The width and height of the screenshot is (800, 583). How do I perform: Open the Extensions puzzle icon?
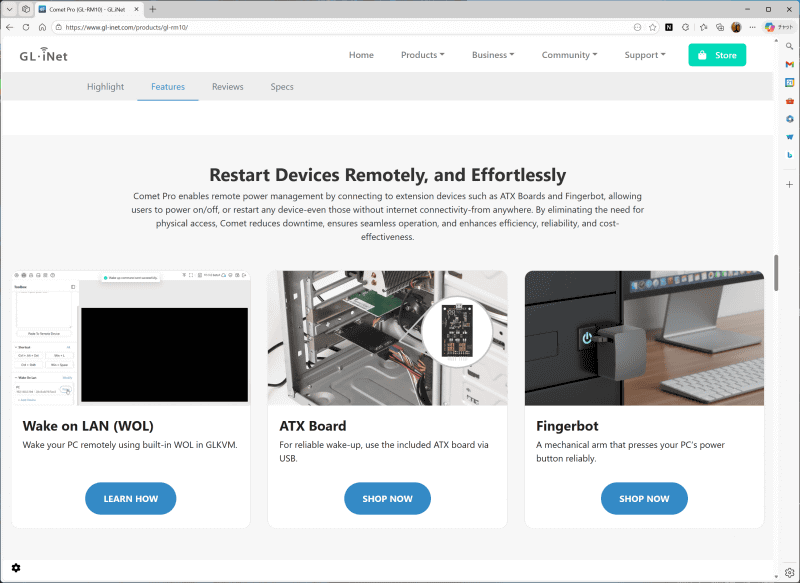[x=685, y=27]
